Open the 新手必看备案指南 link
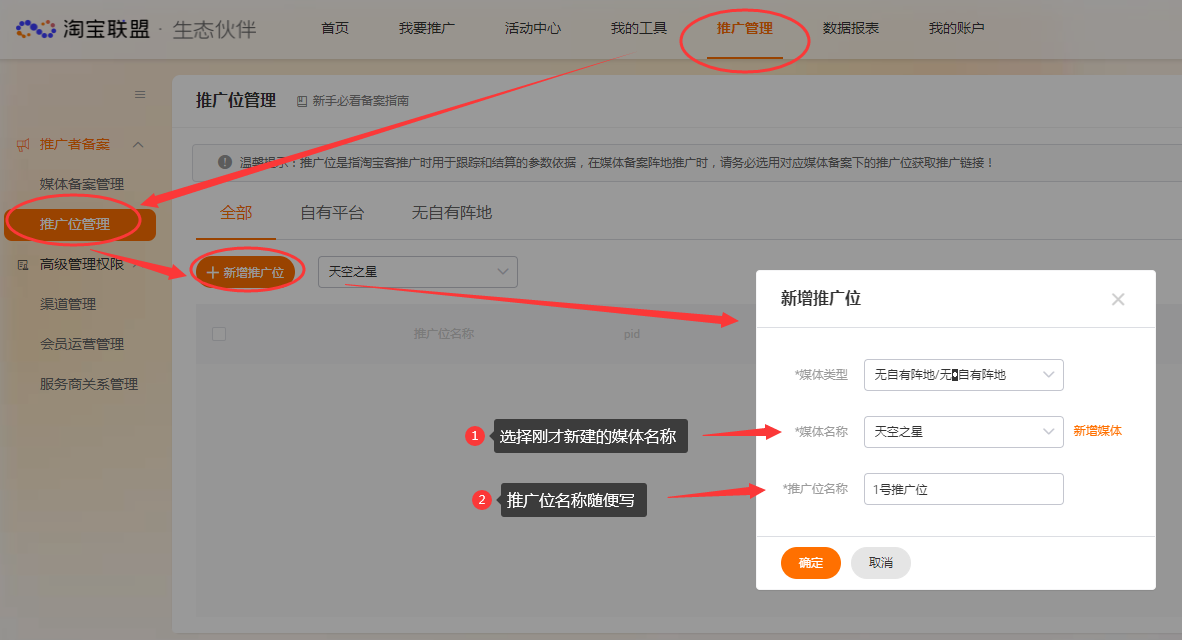1182x640 pixels. [360, 101]
